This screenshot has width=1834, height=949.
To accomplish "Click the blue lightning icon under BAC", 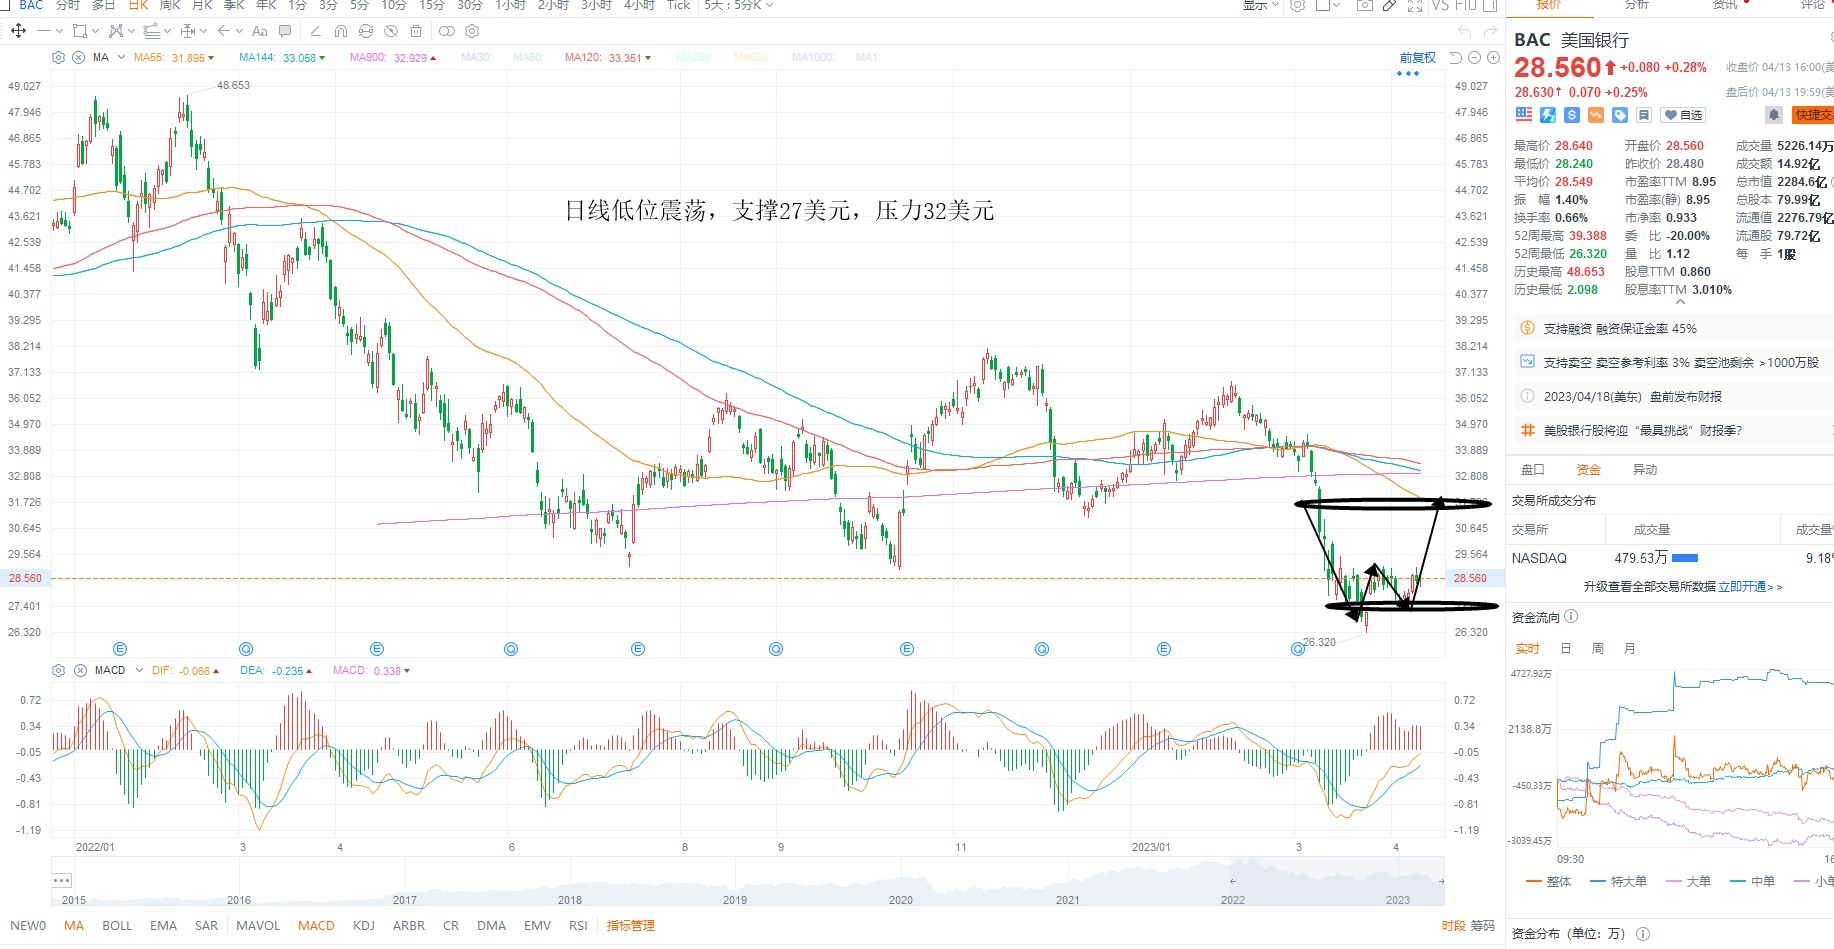I will pos(1548,115).
